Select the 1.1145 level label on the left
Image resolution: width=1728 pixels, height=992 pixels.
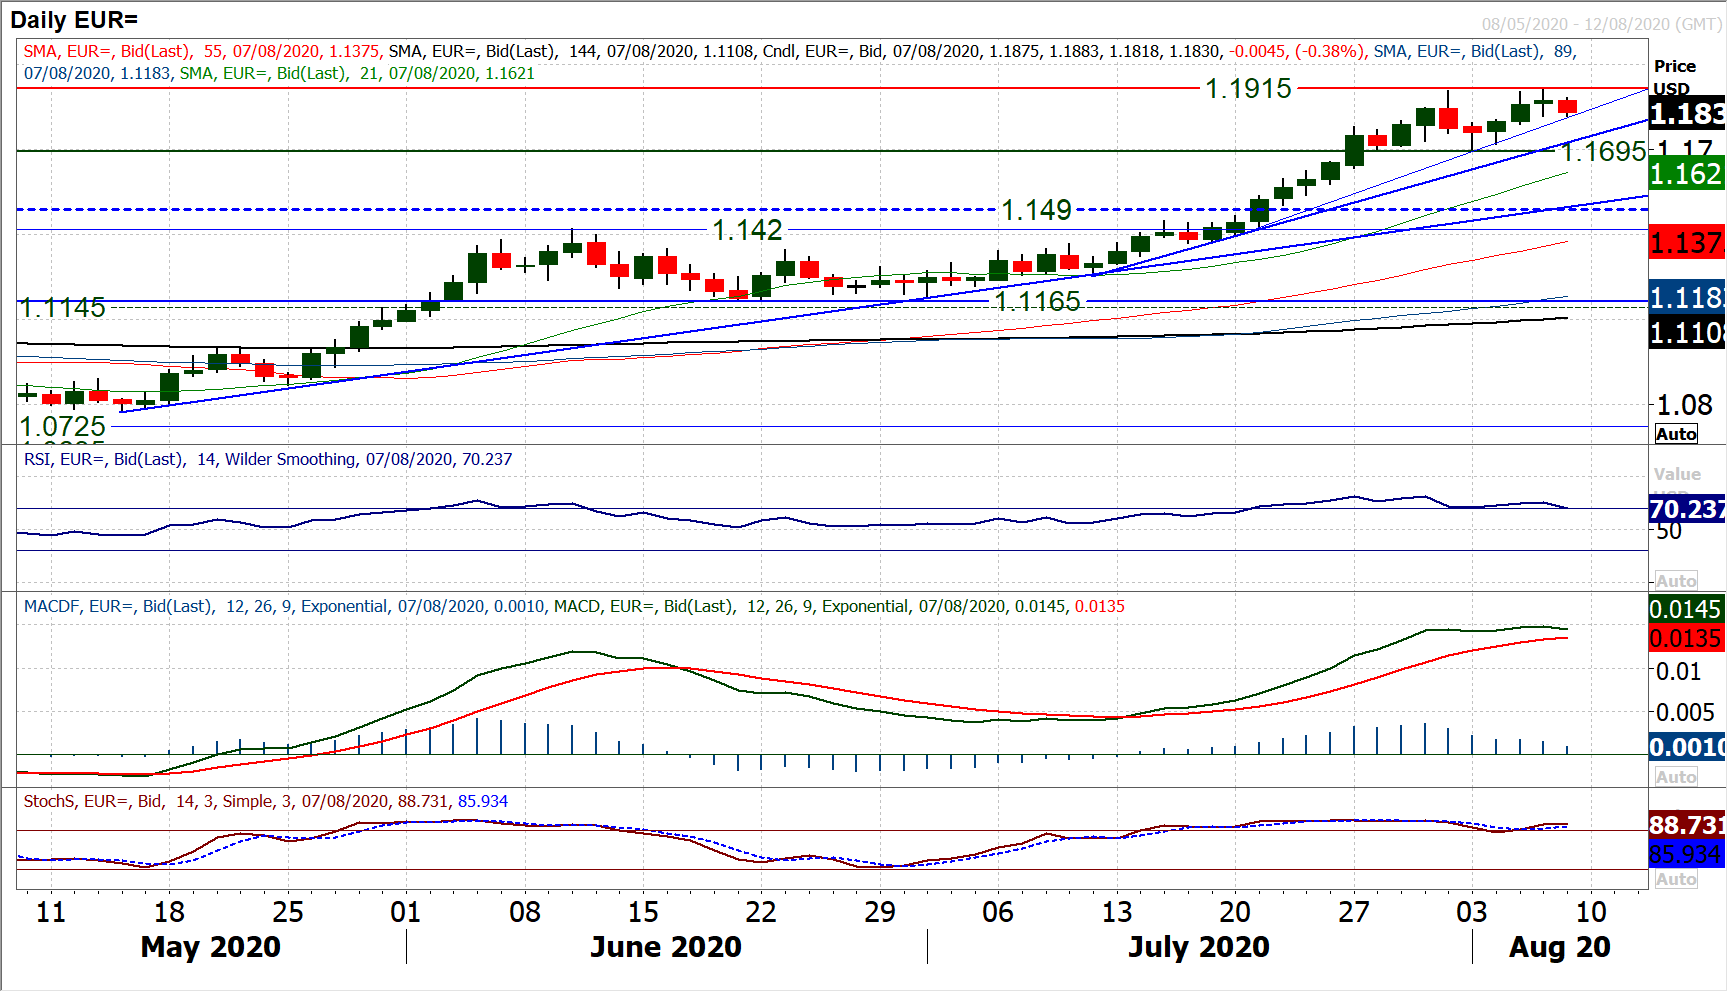[x=62, y=308]
